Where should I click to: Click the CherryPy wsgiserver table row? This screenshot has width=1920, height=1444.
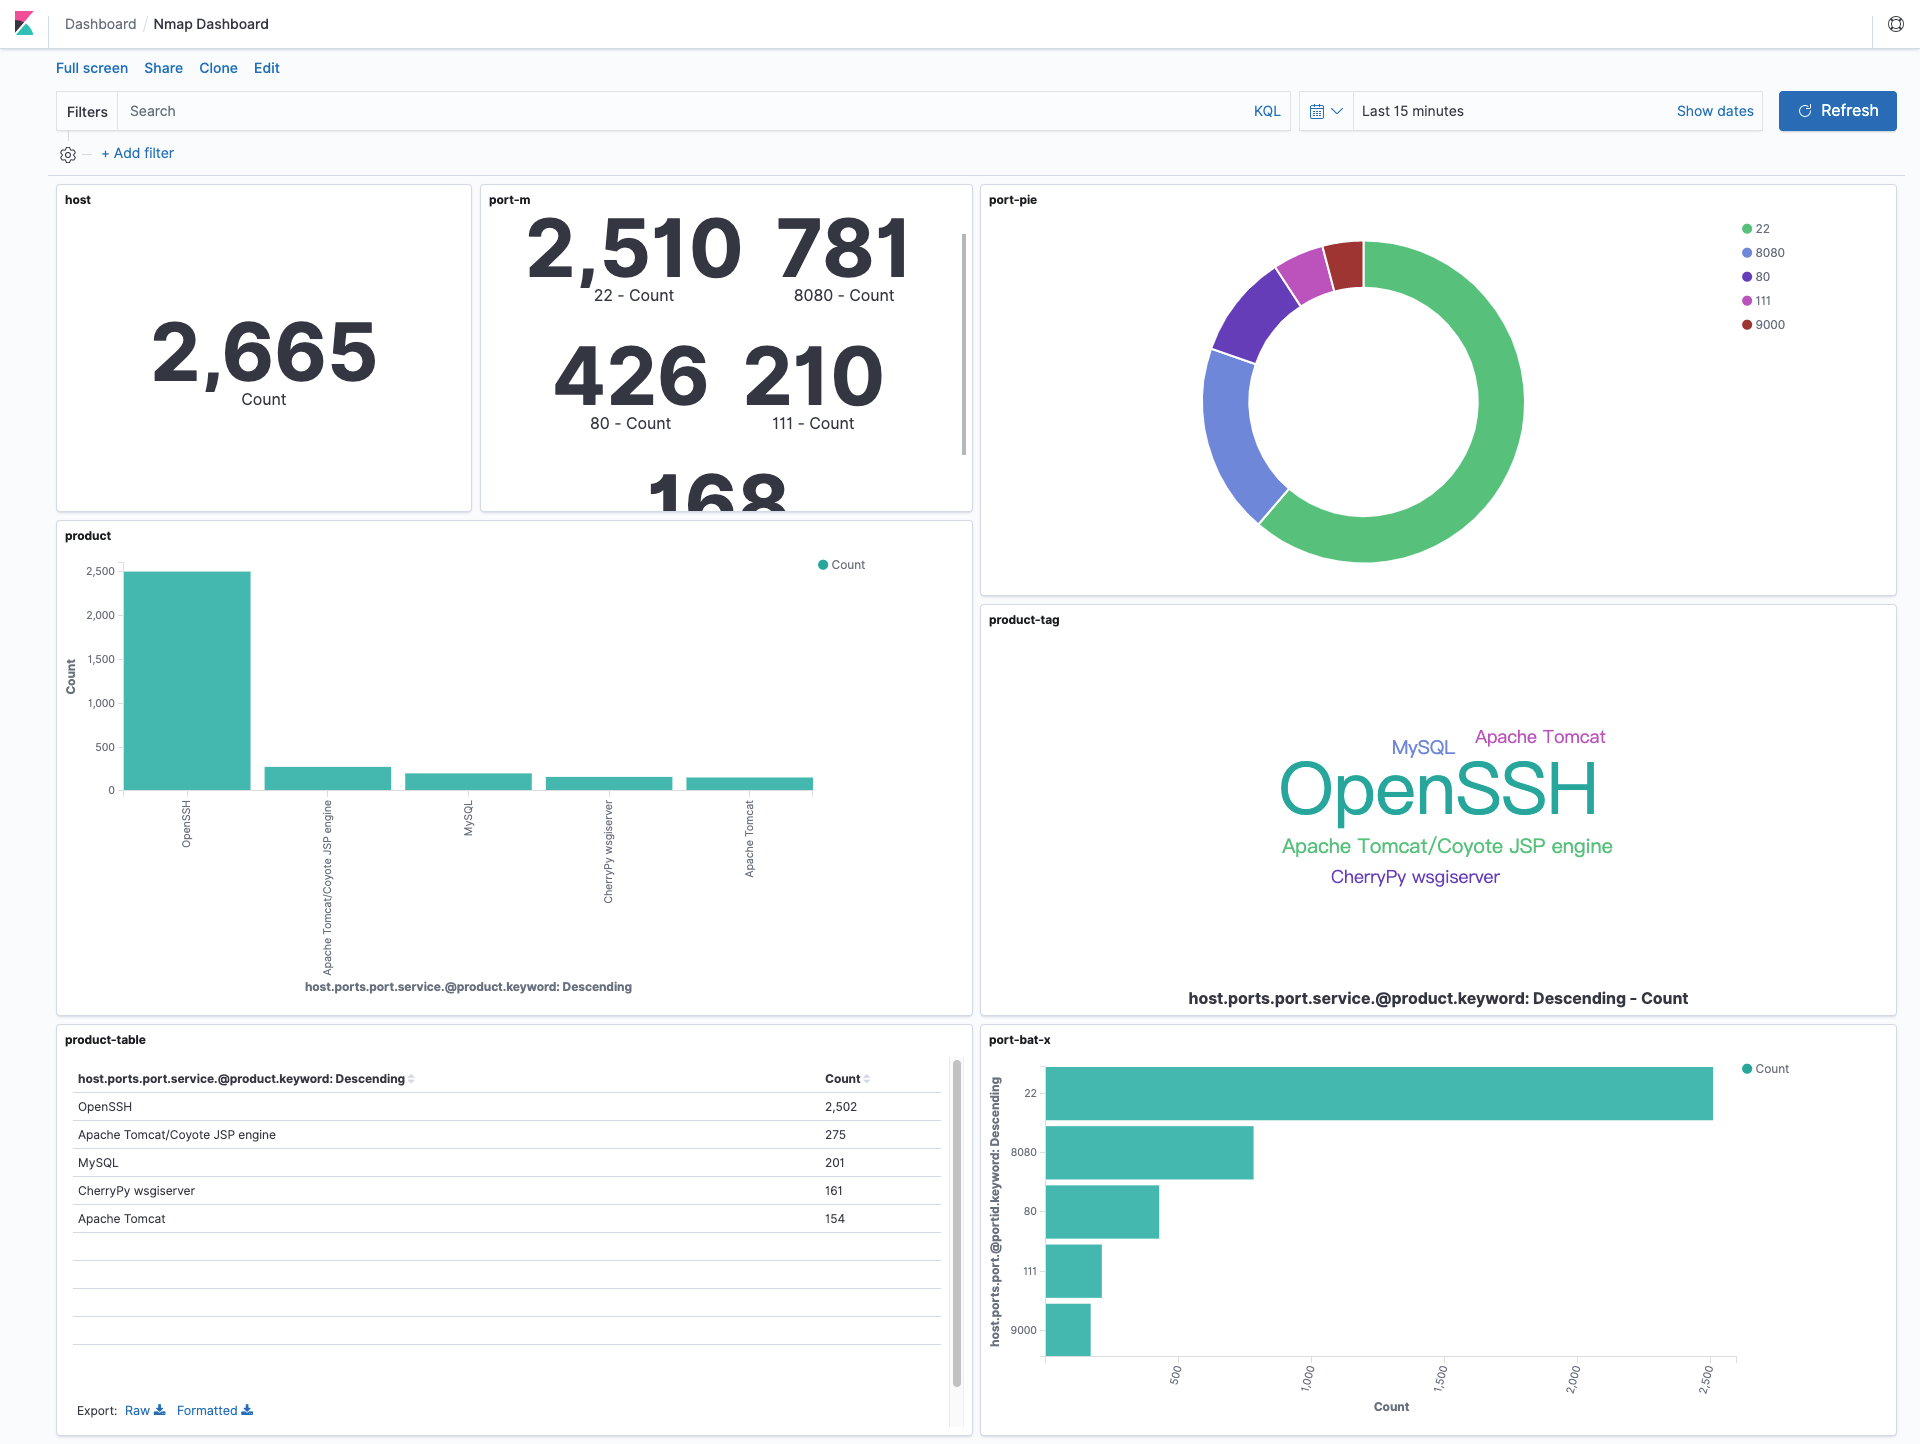pos(508,1191)
